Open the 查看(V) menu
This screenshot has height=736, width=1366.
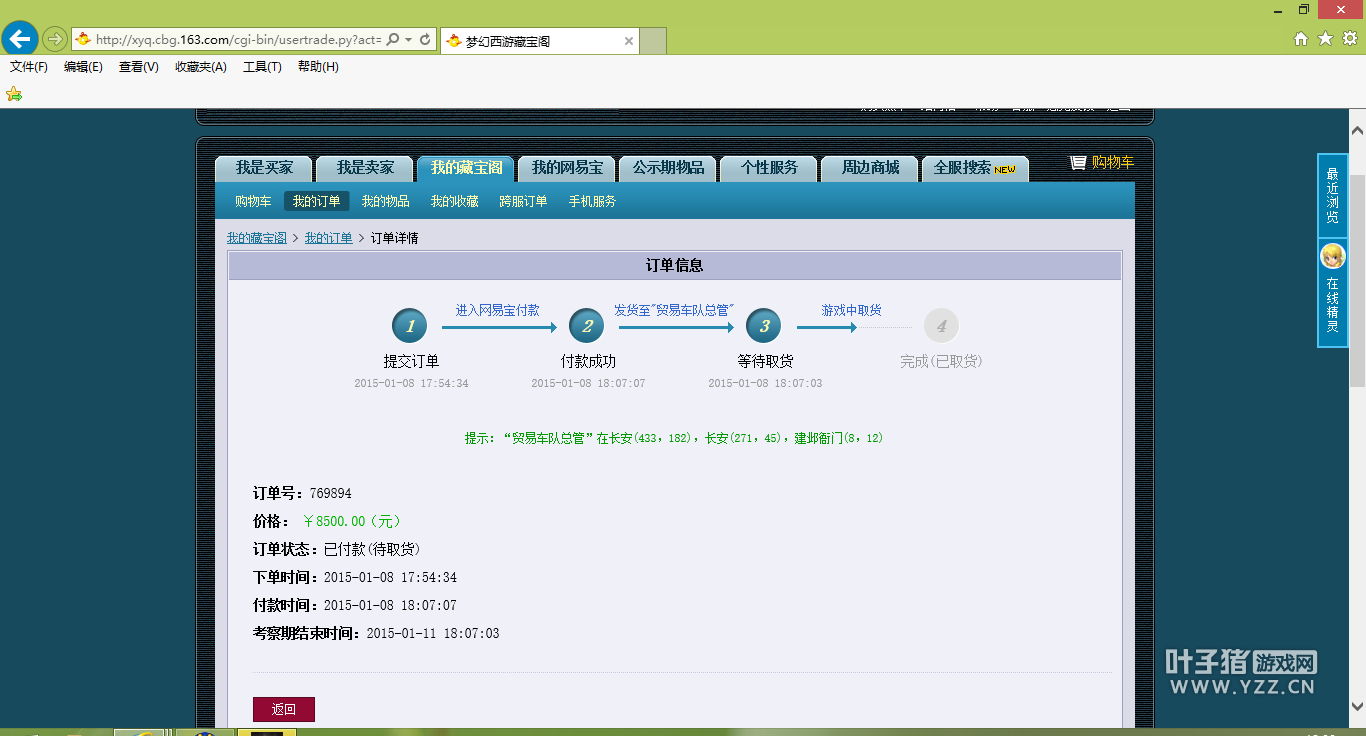tap(139, 67)
